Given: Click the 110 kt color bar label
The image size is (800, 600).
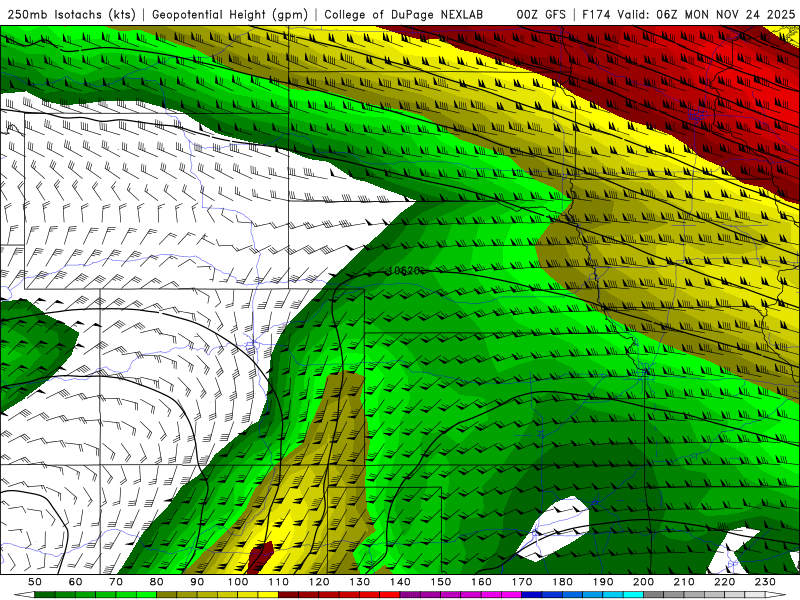Looking at the screenshot, I should pyautogui.click(x=278, y=582).
